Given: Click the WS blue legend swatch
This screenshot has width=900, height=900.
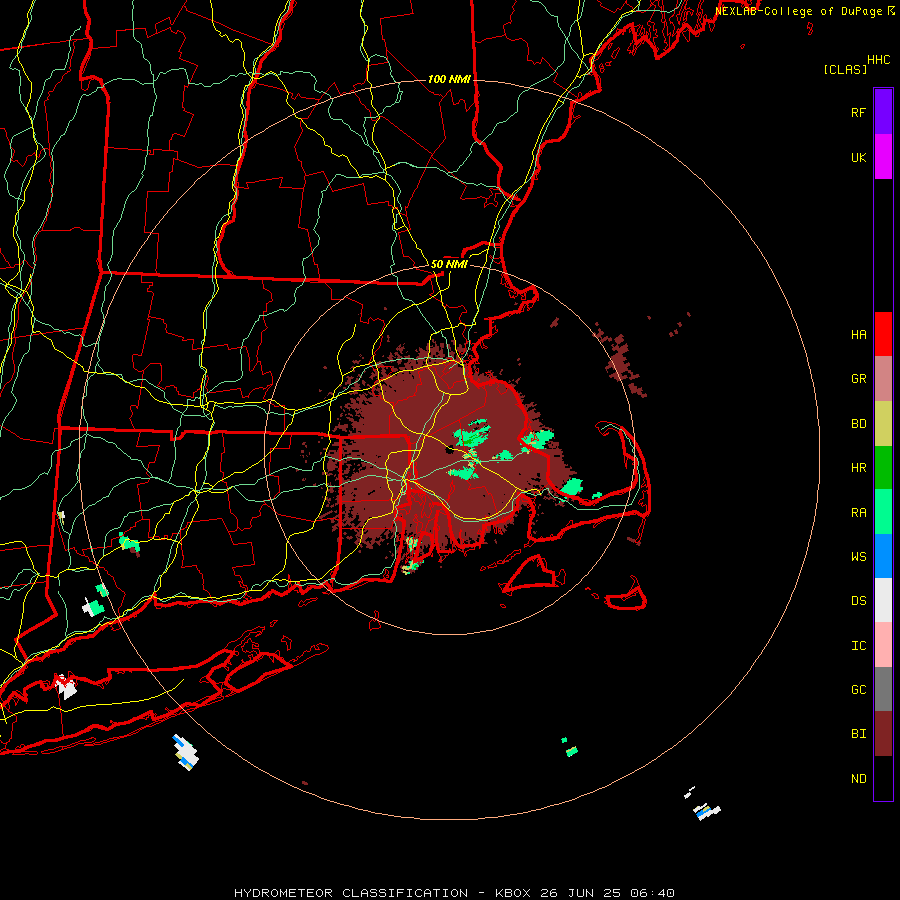Looking at the screenshot, I should tap(883, 556).
